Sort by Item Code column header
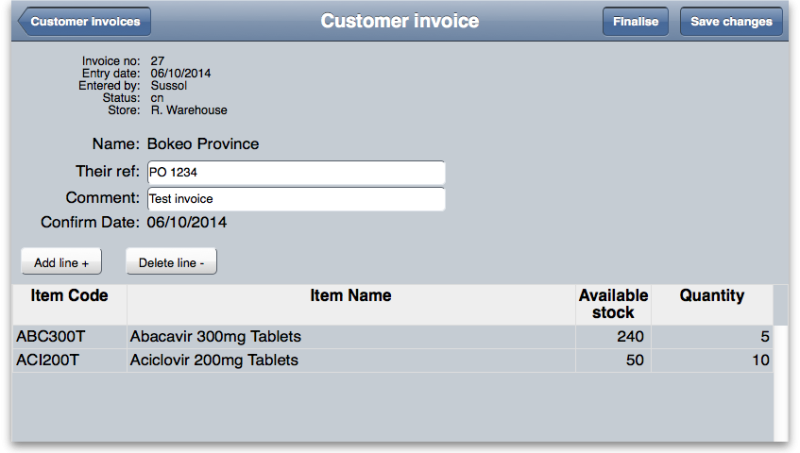The width and height of the screenshot is (800, 453). pos(69,296)
